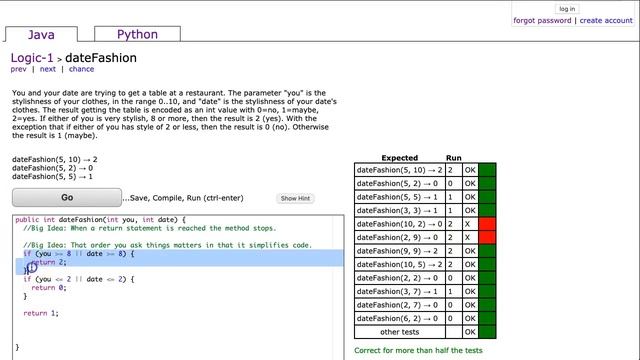Click inside the code editor area
This screenshot has height=360, width=640.
click(178, 287)
